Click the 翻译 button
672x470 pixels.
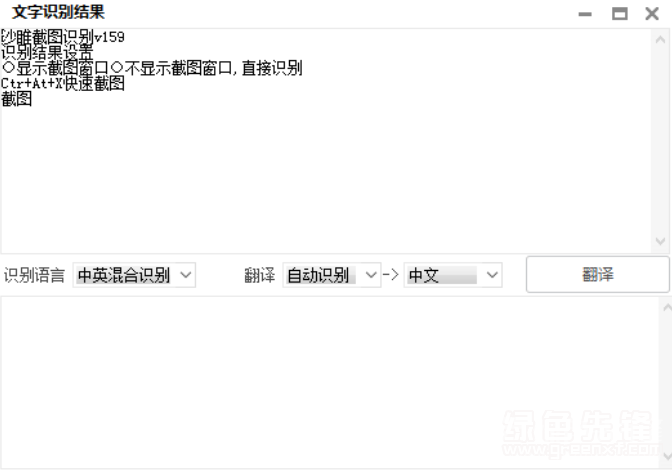(x=597, y=275)
